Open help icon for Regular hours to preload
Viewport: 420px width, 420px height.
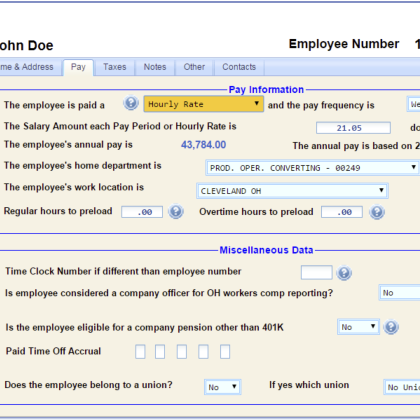(176, 211)
